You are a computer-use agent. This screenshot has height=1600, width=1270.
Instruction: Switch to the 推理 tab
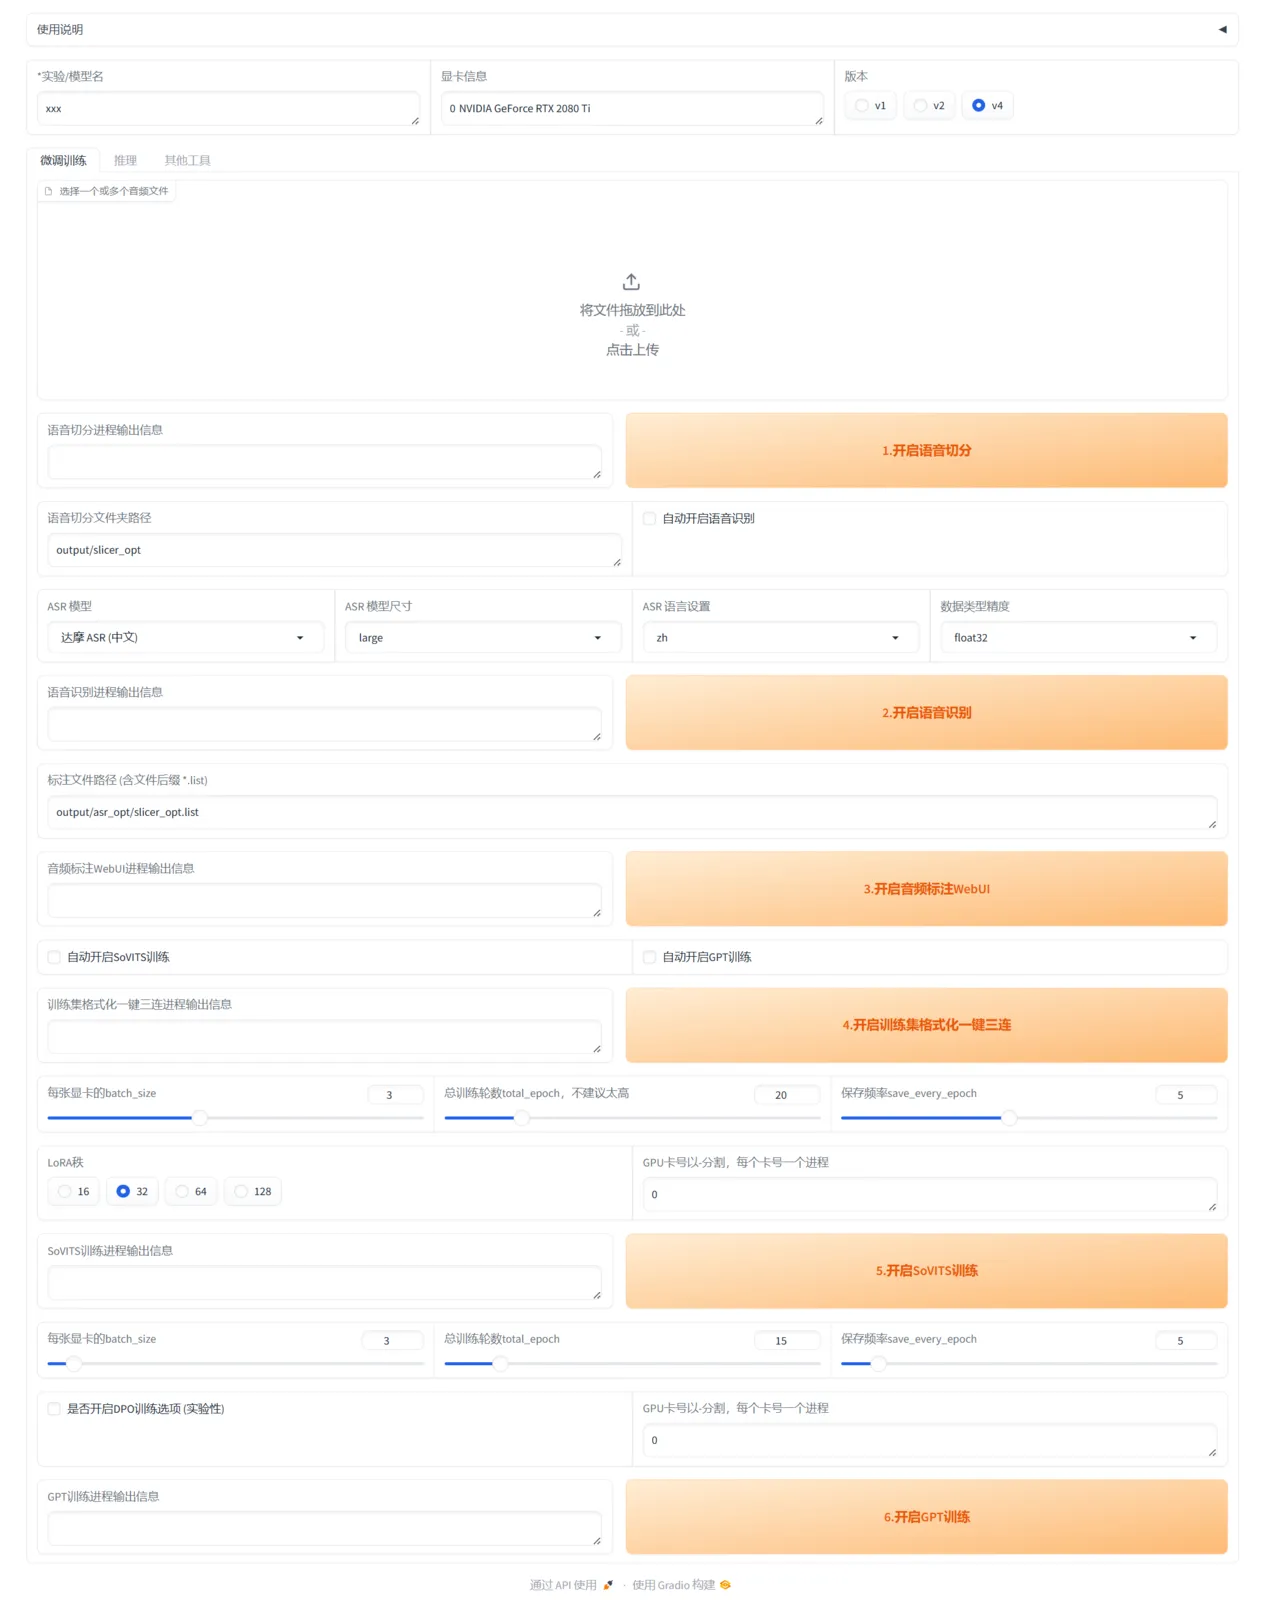125,160
